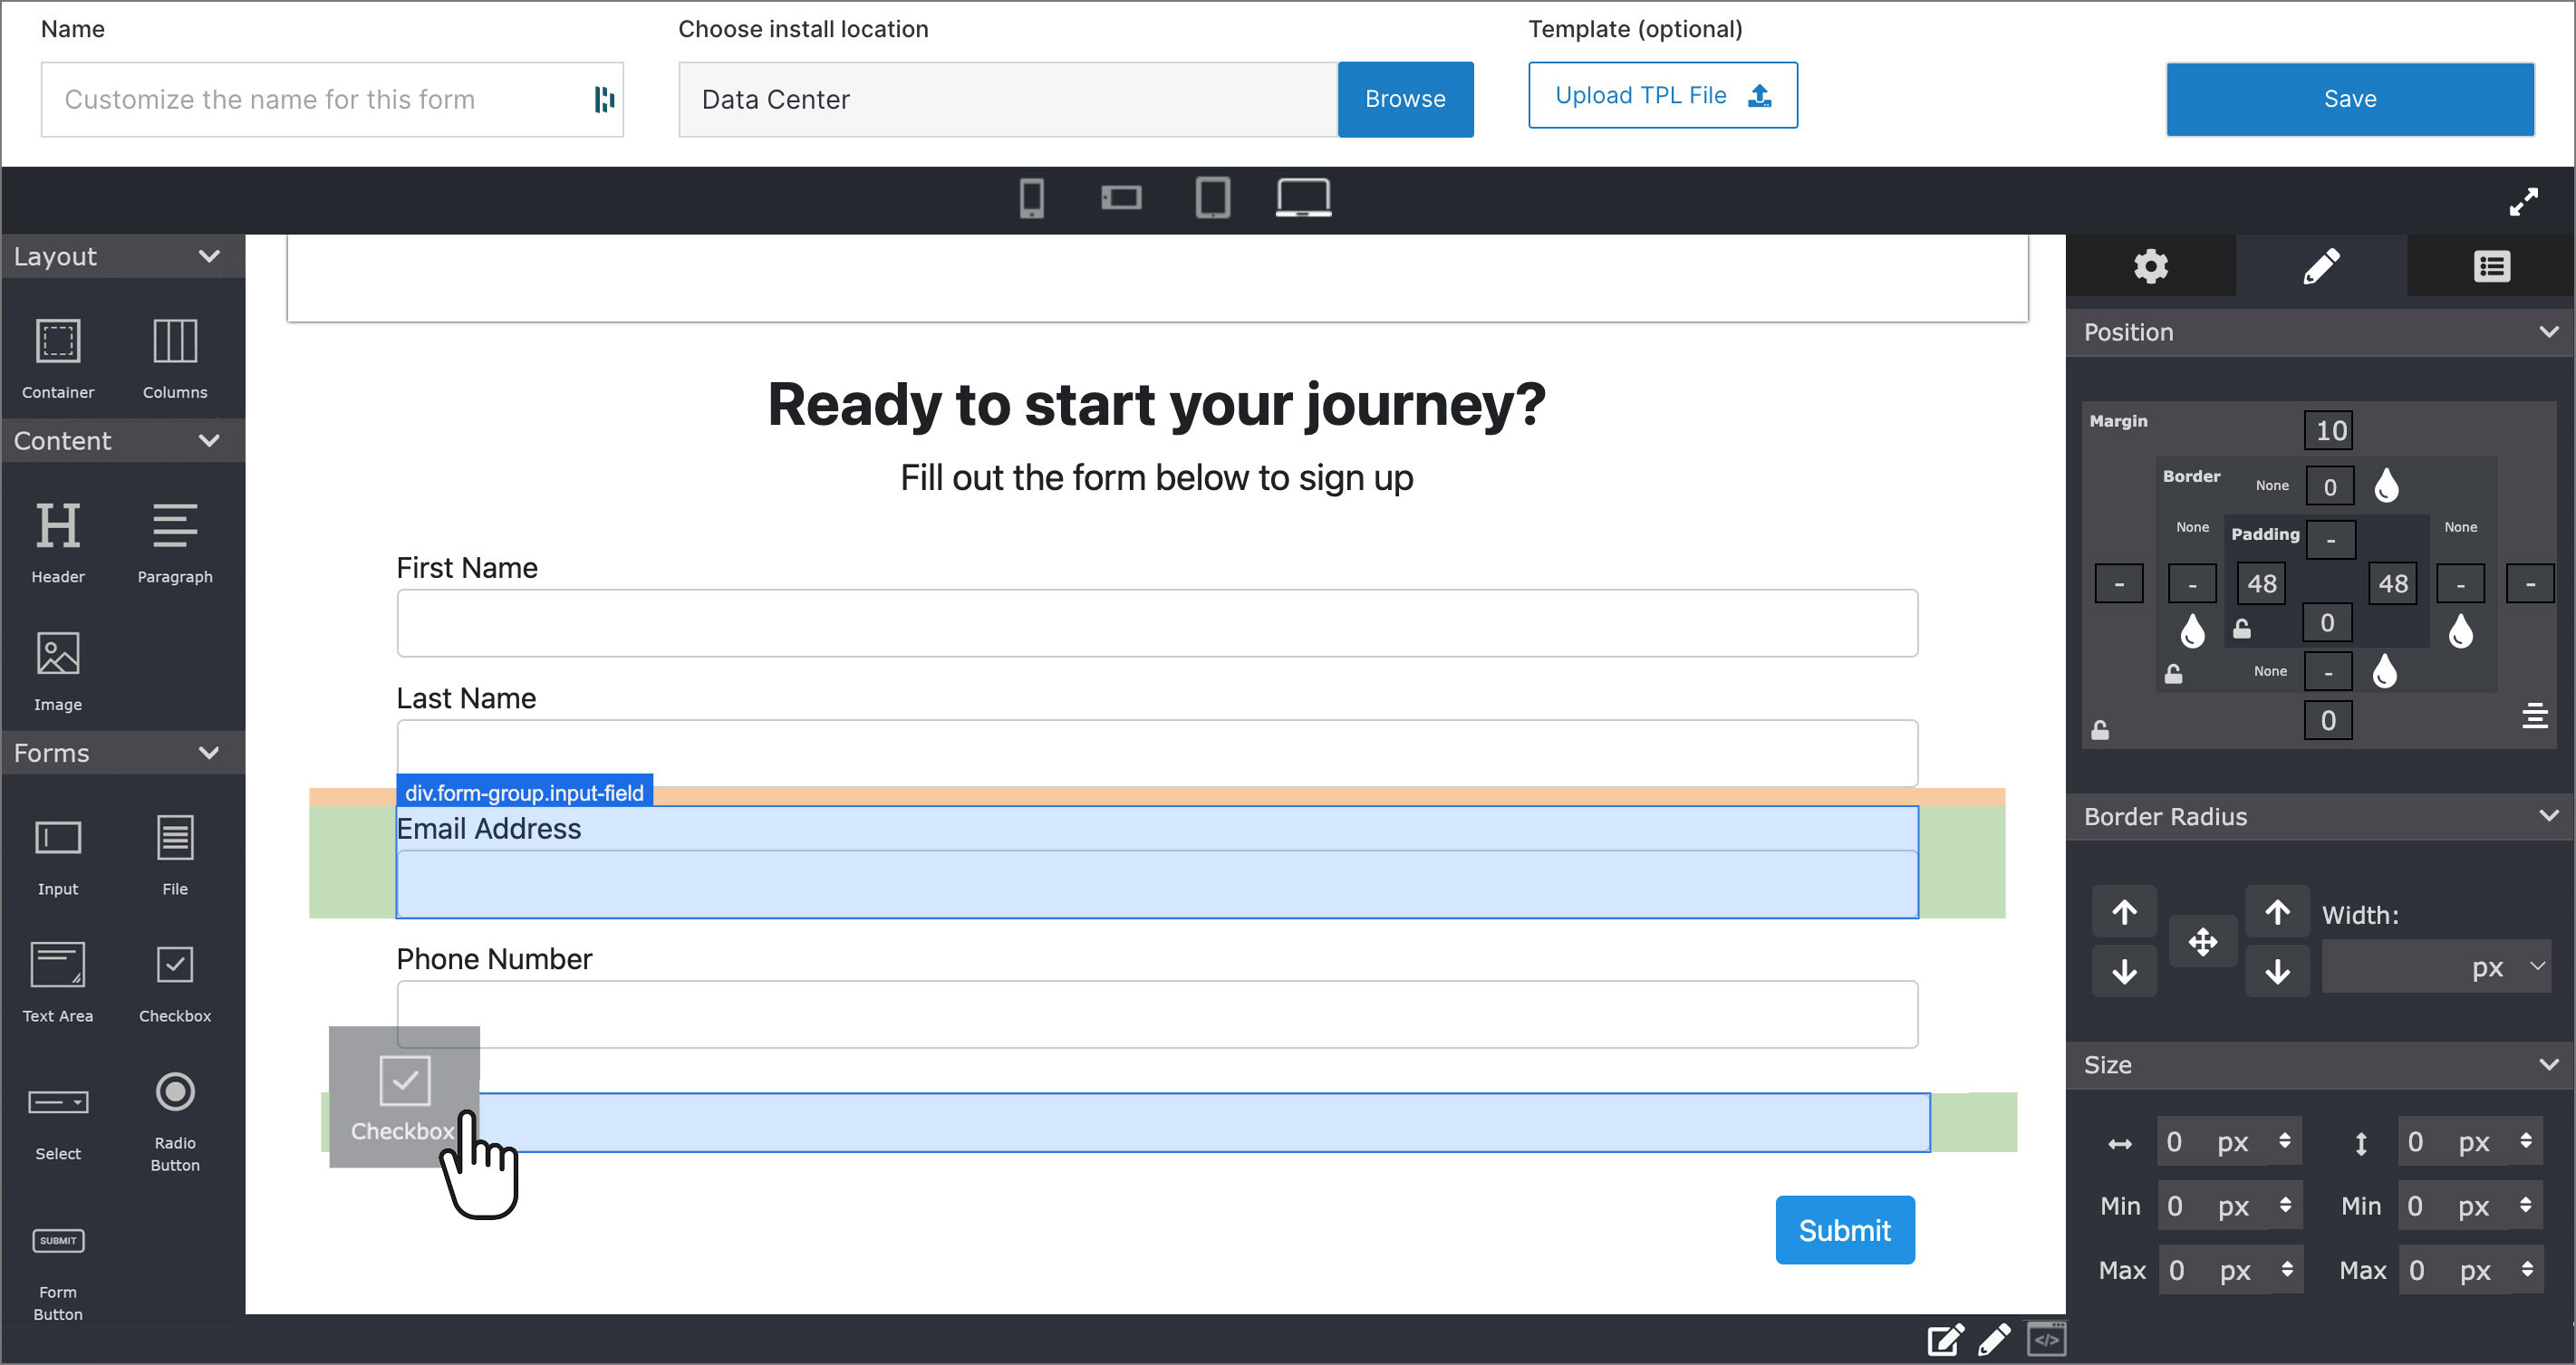Open bottom border color droplet

click(x=2385, y=671)
